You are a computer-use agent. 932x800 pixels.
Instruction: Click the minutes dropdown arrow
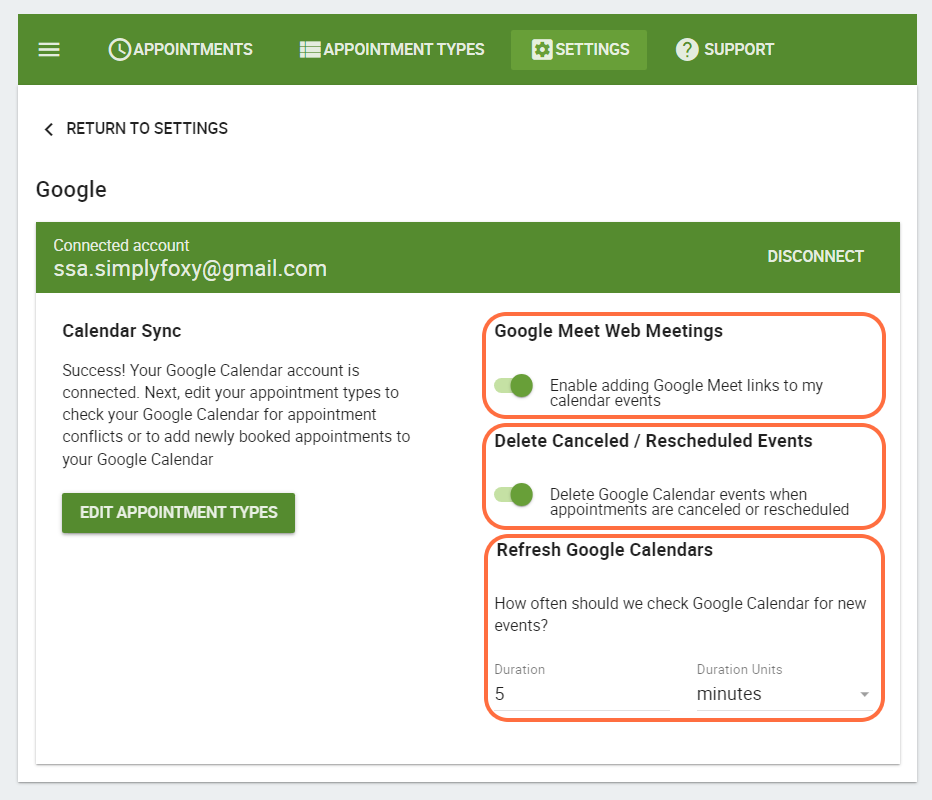[864, 694]
